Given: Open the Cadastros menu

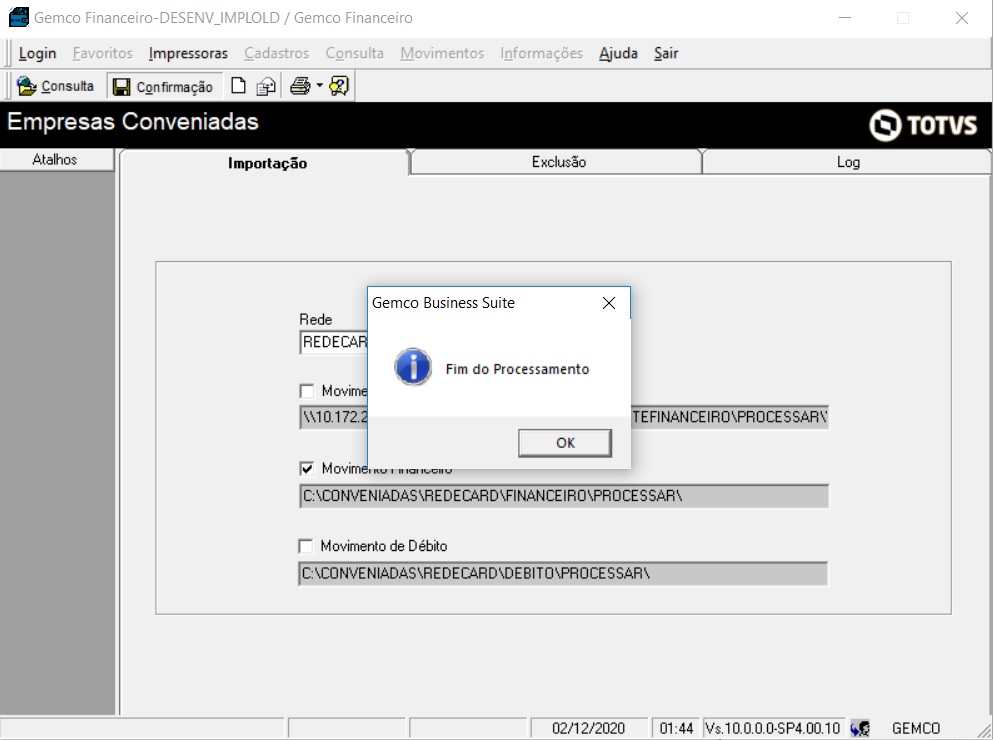Looking at the screenshot, I should point(277,53).
